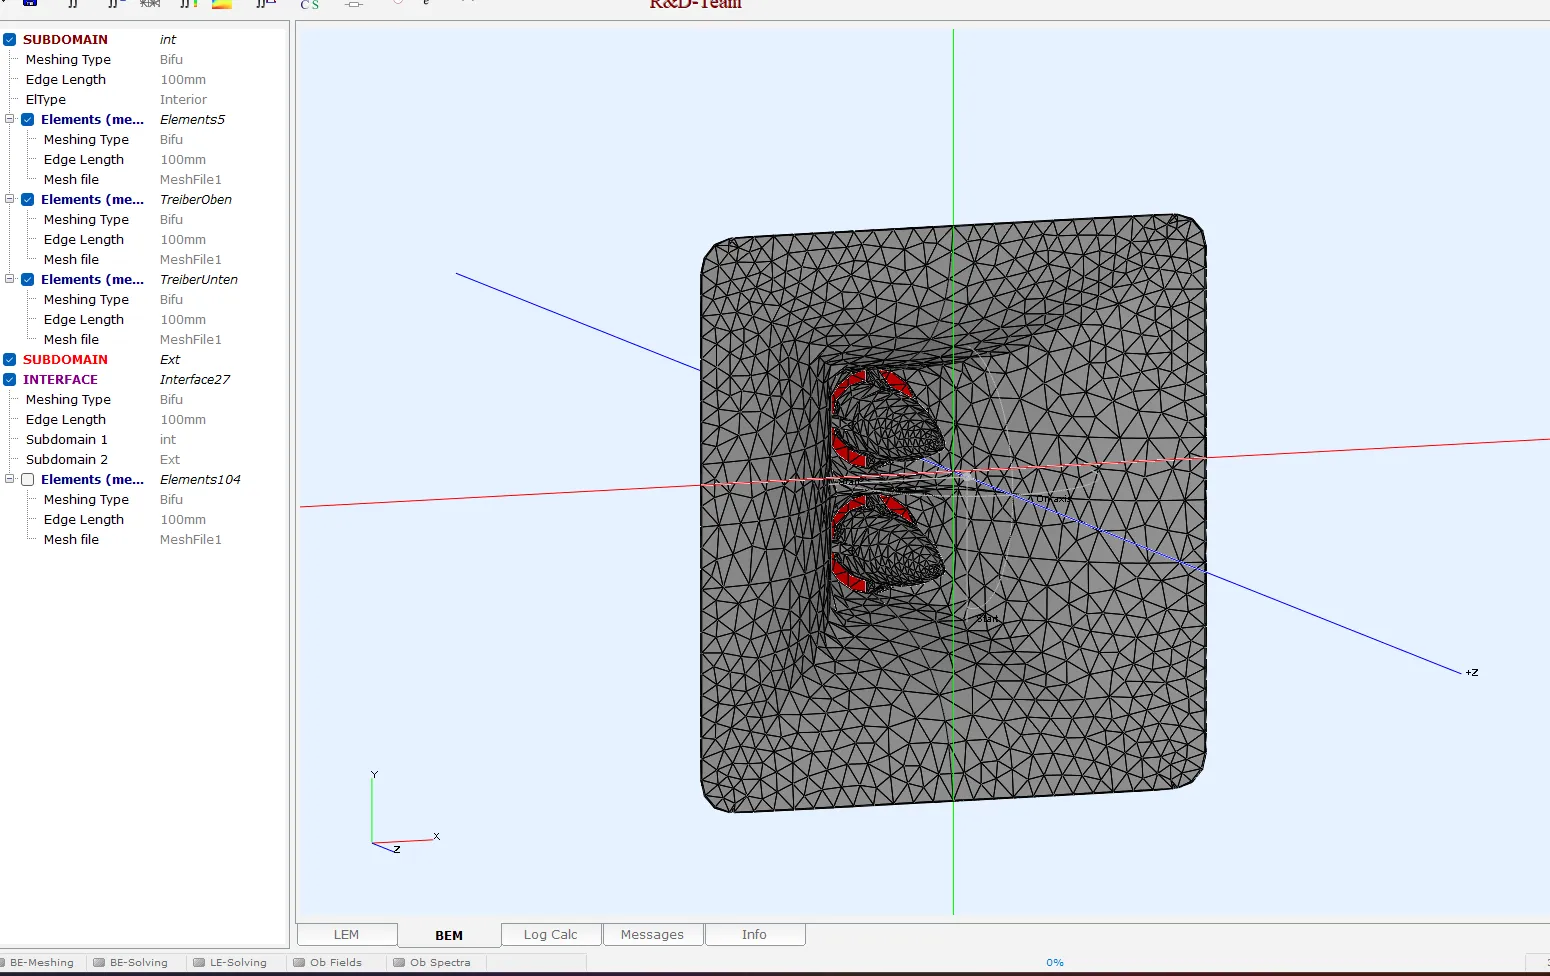1550x976 pixels.
Task: Switch to the LEM tab
Action: pyautogui.click(x=347, y=935)
